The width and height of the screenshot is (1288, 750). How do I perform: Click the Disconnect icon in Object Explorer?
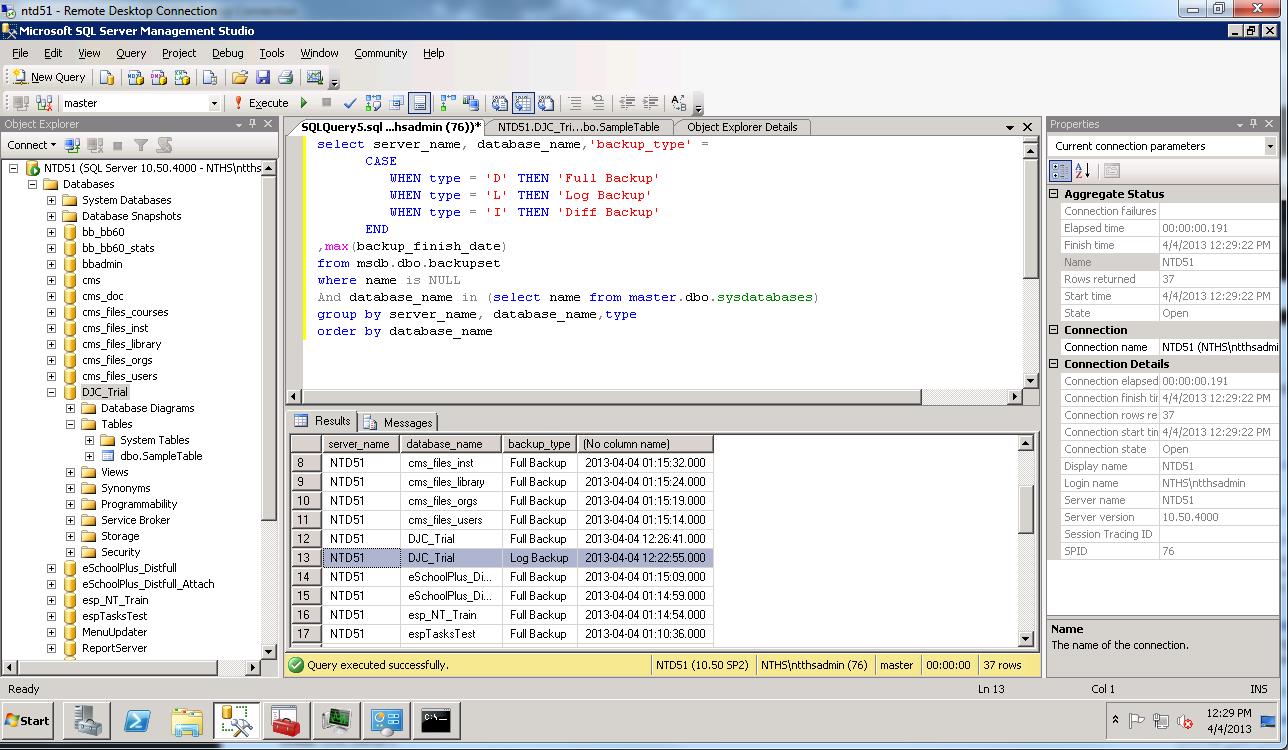pos(95,145)
